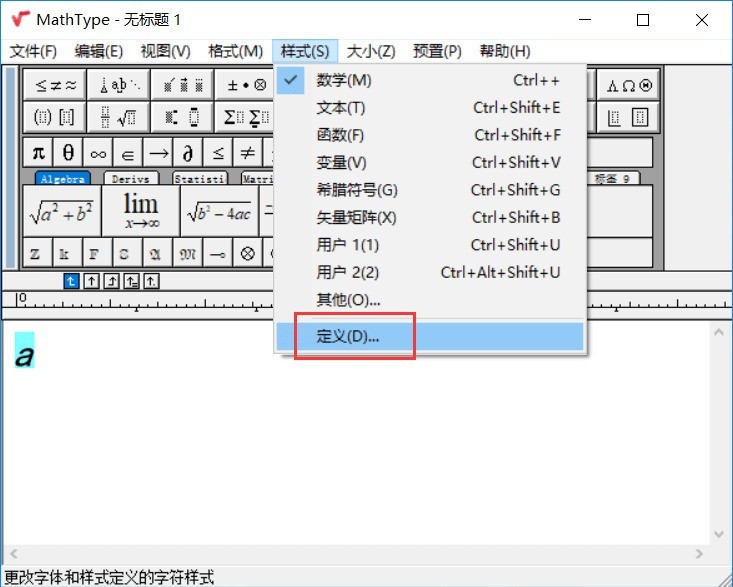Select the fourth tab alignment button

pos(131,281)
